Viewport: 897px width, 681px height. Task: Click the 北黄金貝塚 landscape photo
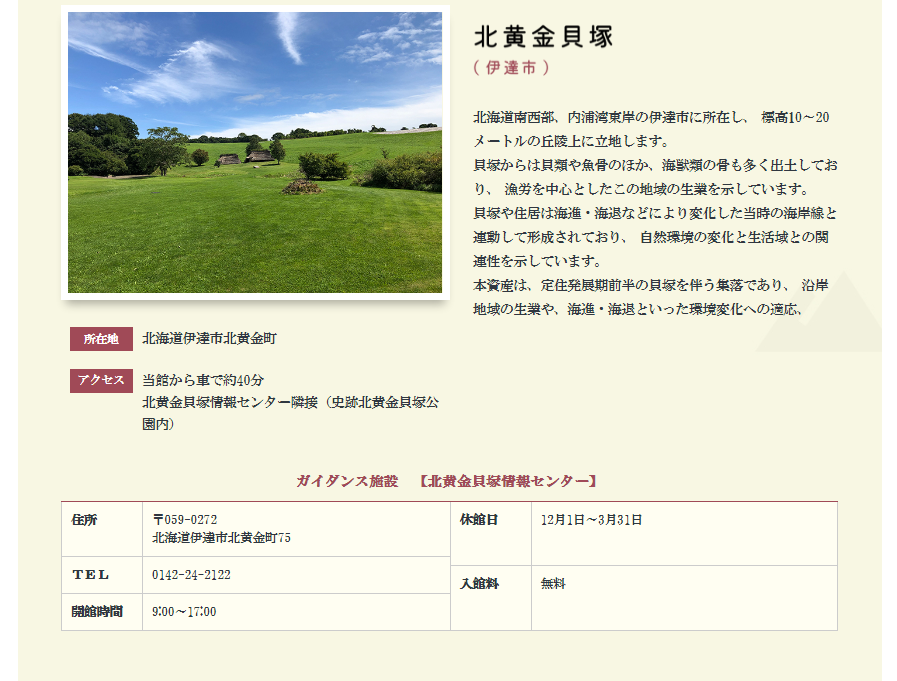point(255,152)
